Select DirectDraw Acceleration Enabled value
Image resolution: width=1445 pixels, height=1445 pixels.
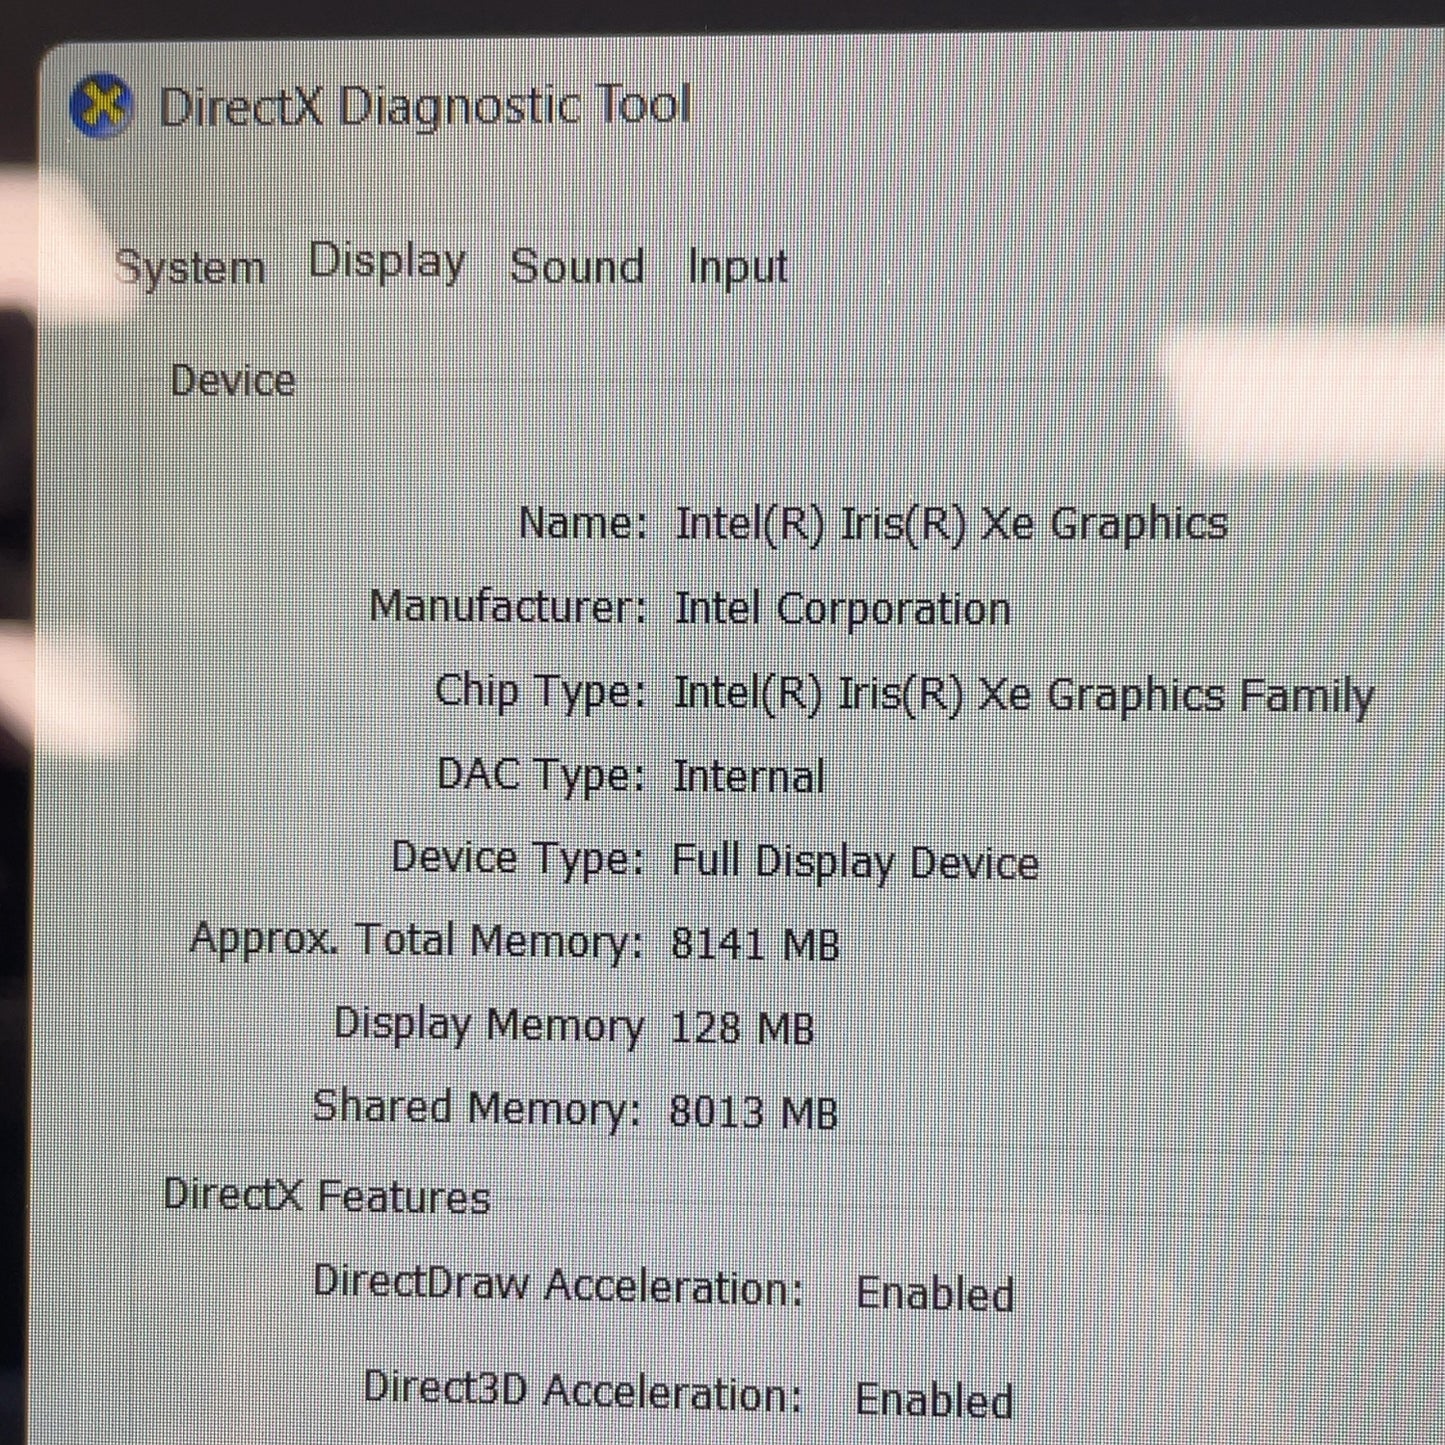[935, 1293]
